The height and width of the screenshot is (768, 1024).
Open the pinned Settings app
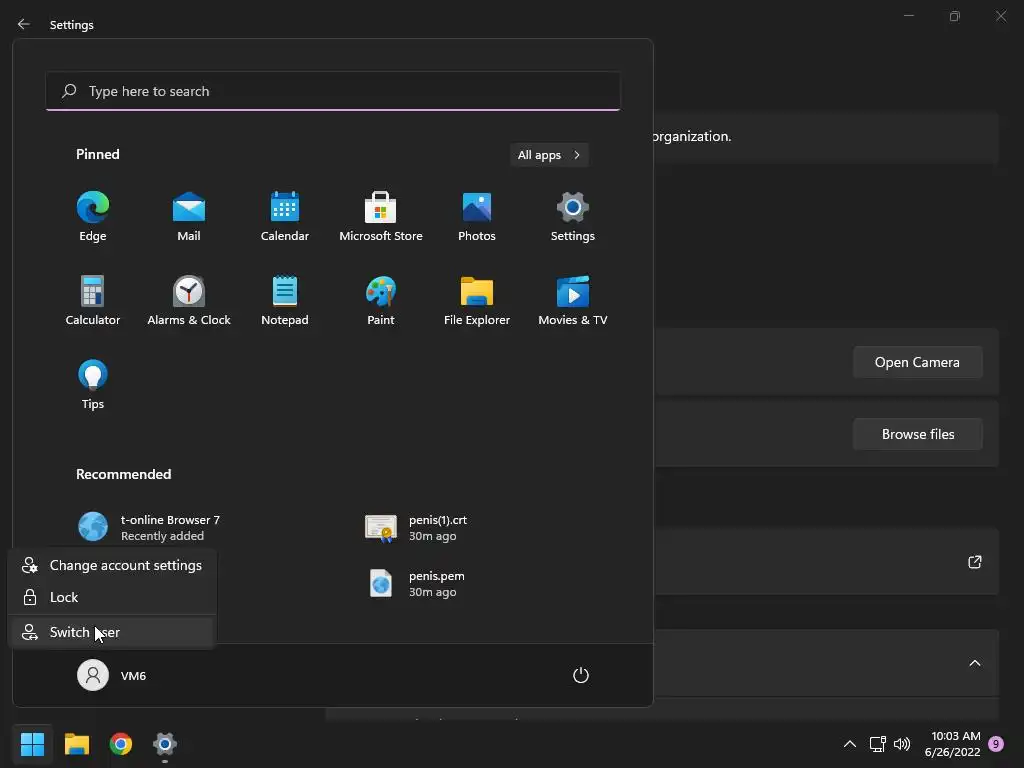point(573,217)
